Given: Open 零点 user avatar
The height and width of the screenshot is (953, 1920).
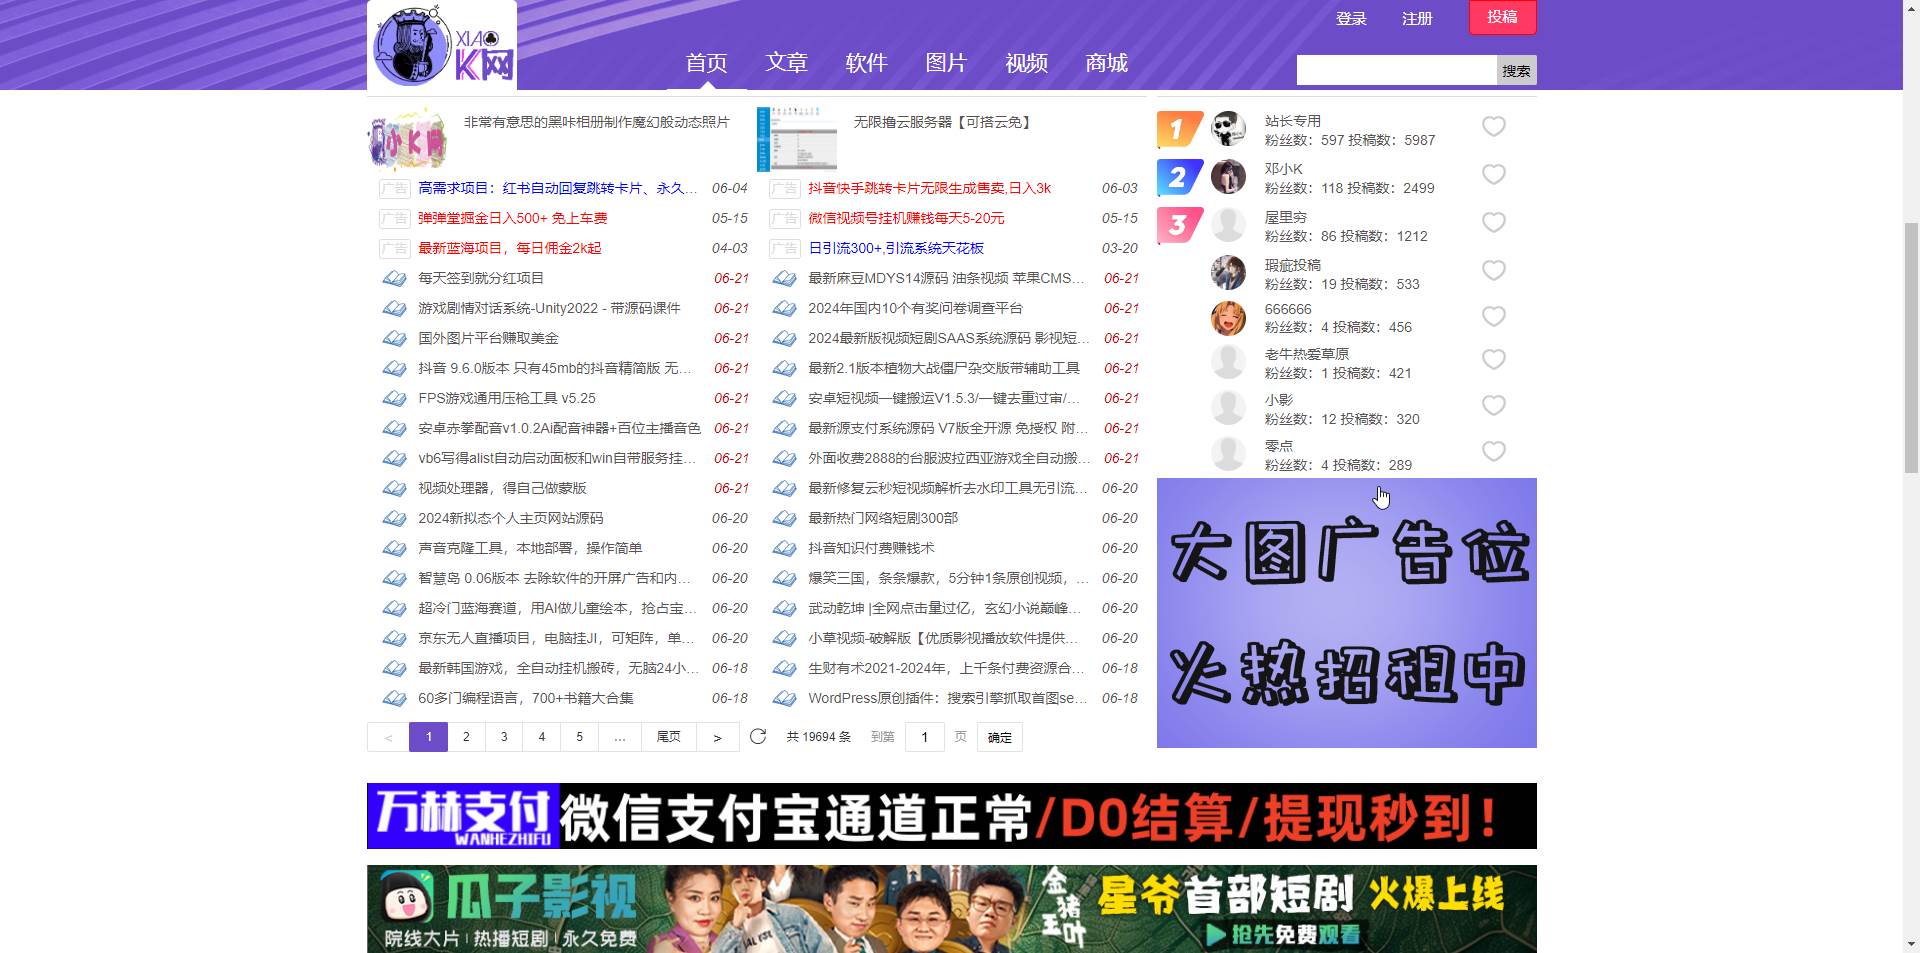Looking at the screenshot, I should coord(1228,454).
